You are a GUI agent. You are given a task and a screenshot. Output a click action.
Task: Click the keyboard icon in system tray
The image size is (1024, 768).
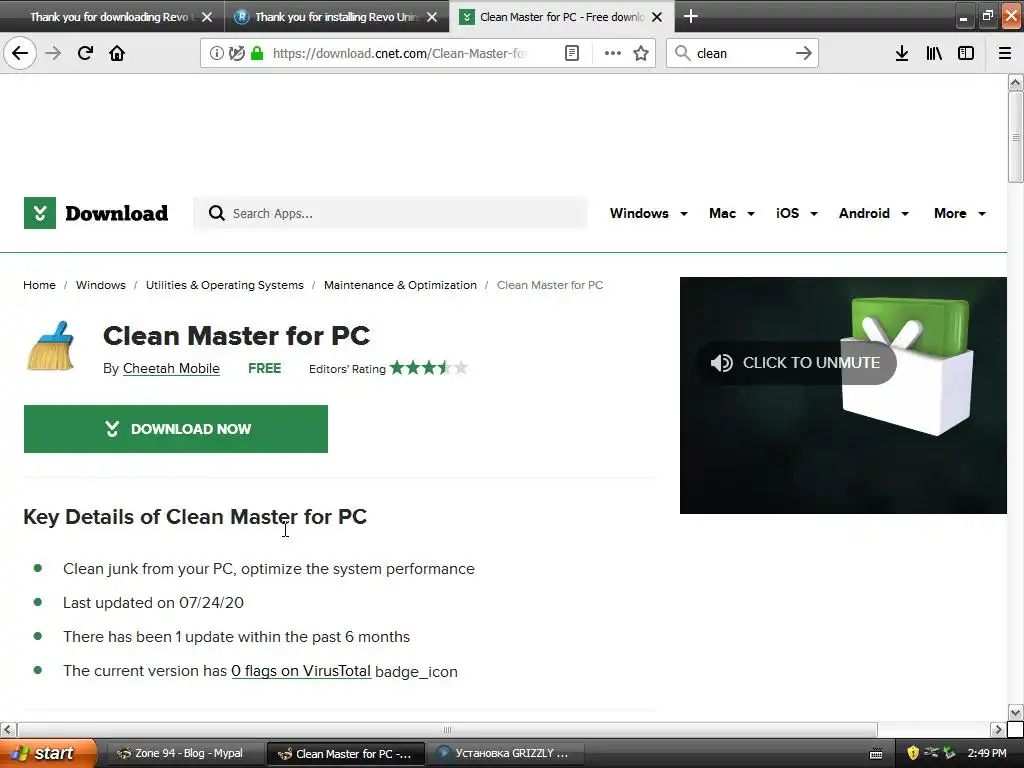pos(876,754)
